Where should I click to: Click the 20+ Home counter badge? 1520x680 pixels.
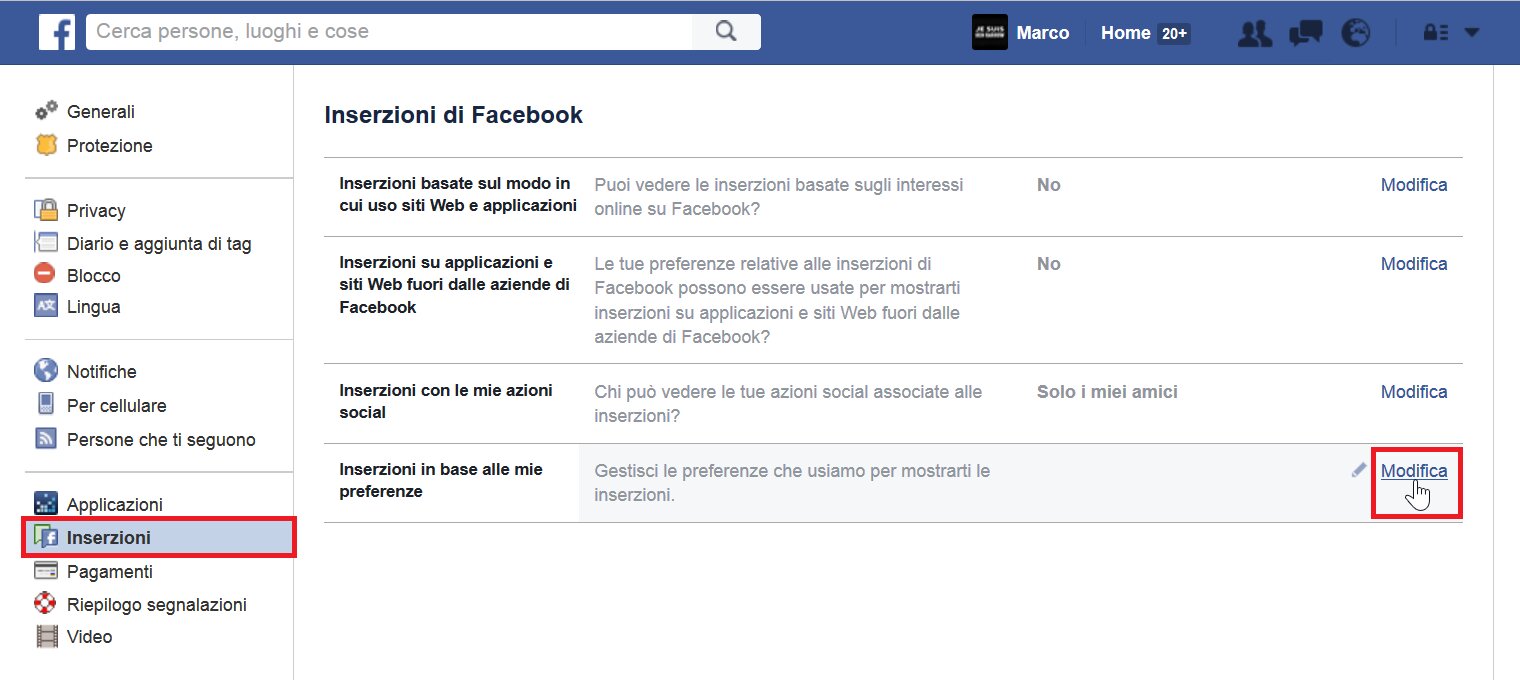pyautogui.click(x=1174, y=33)
